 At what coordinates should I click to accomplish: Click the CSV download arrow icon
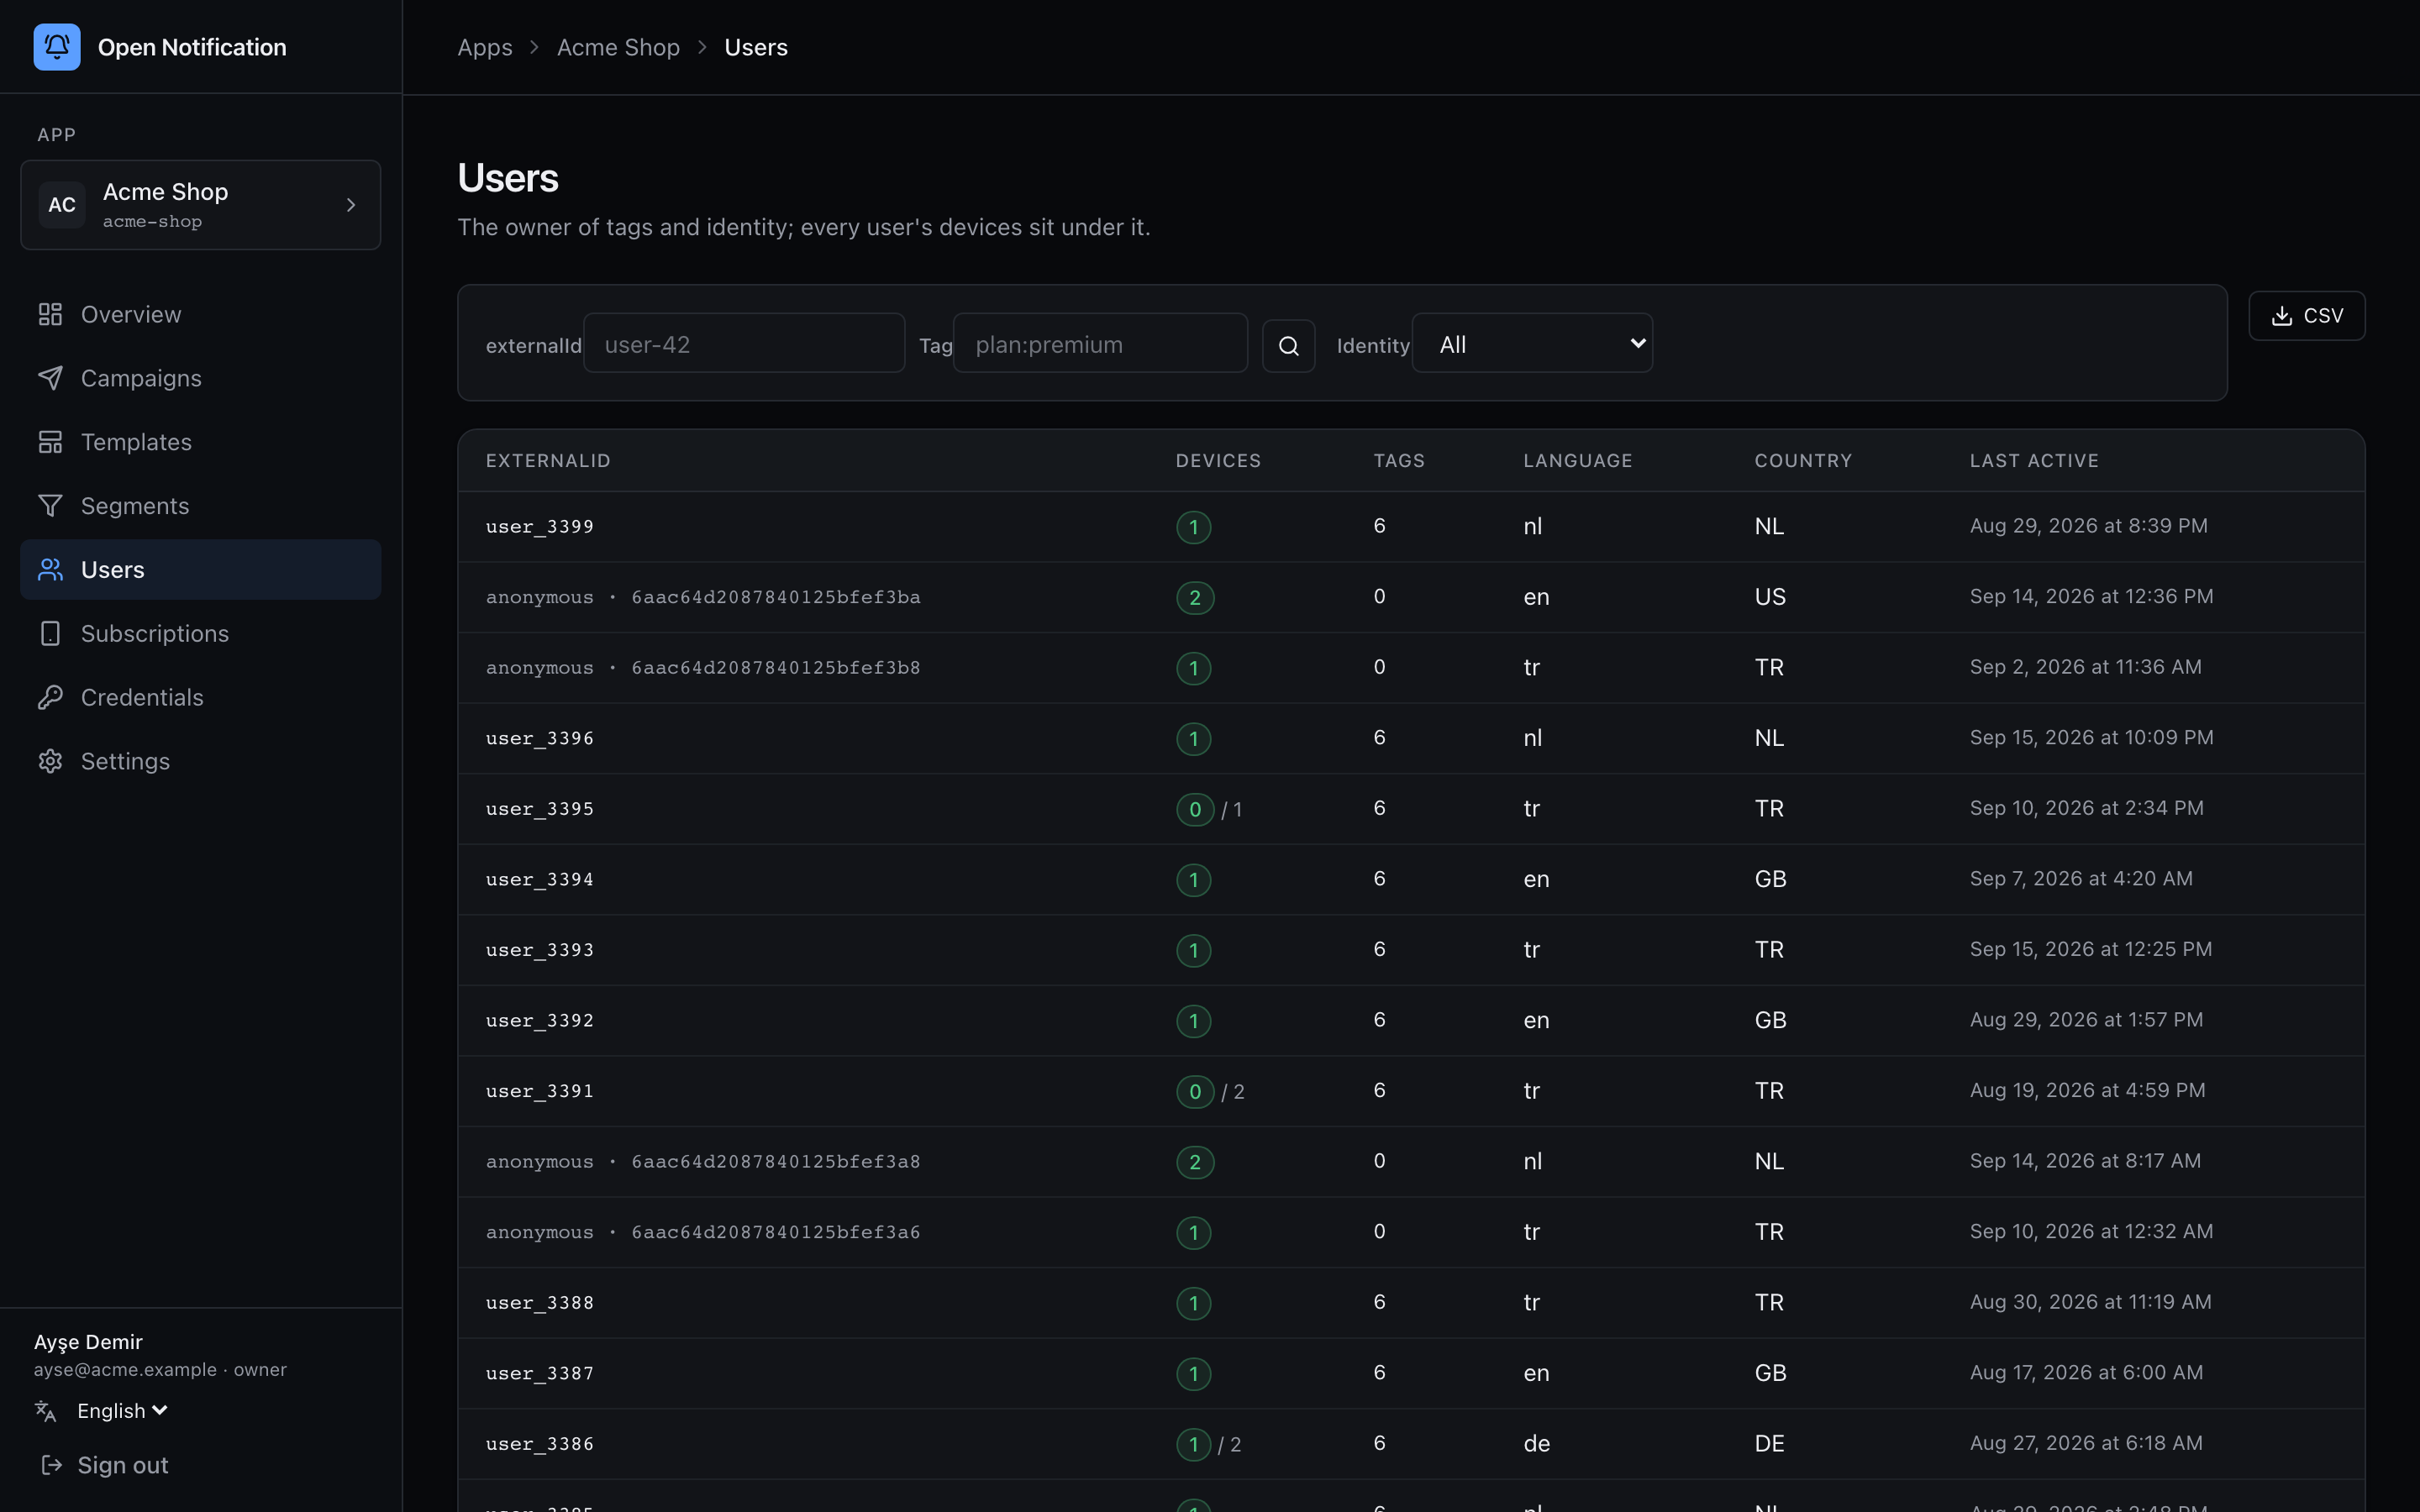2281,316
